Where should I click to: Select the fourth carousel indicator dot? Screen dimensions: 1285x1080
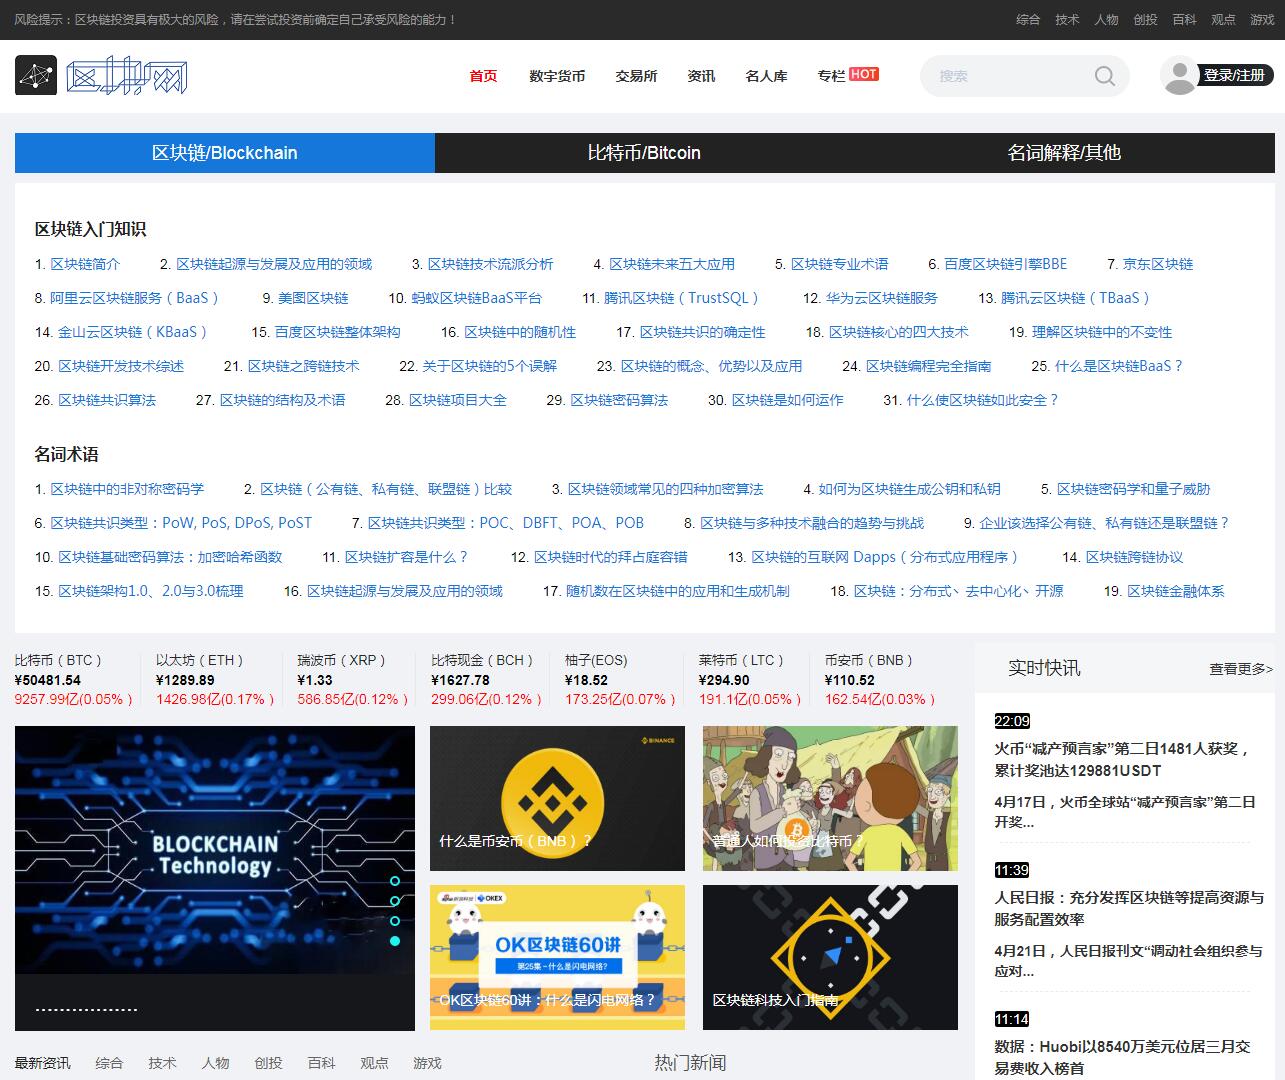395,941
